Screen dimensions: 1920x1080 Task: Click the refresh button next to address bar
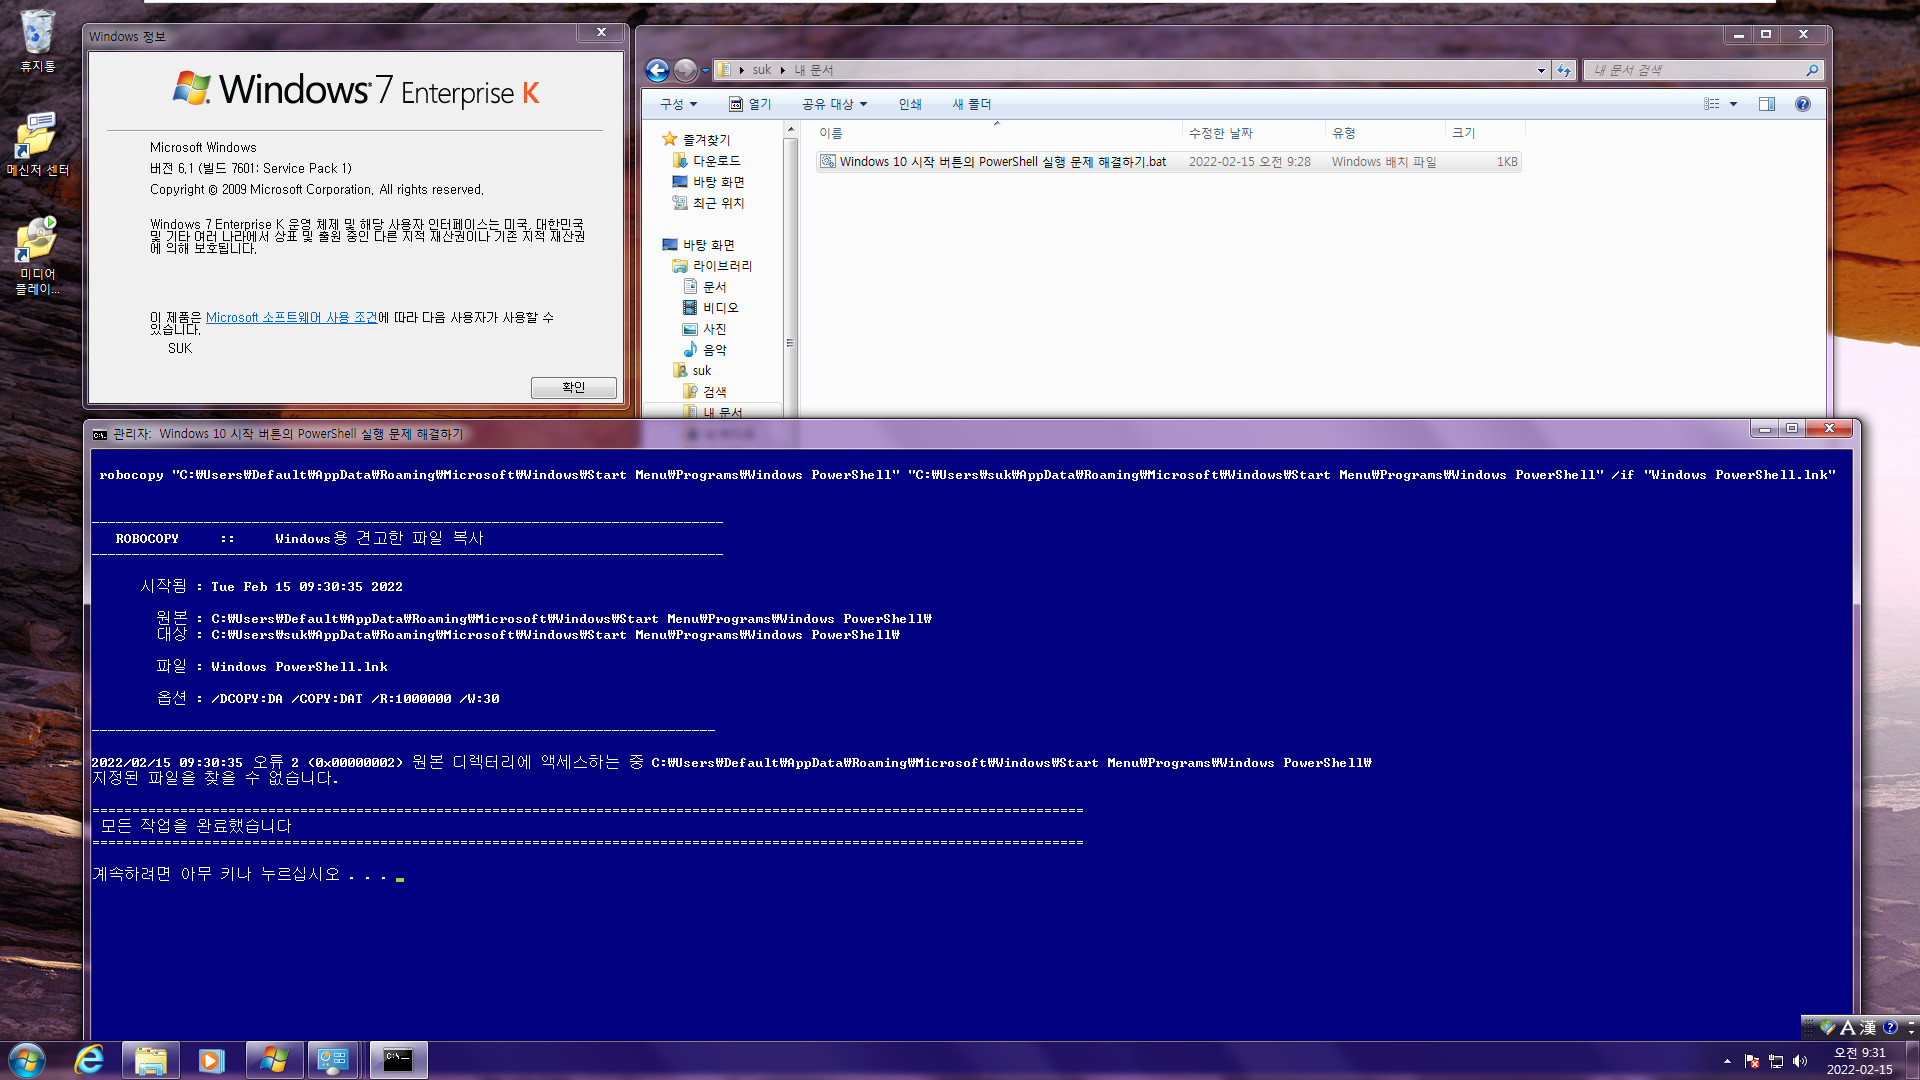pyautogui.click(x=1564, y=70)
